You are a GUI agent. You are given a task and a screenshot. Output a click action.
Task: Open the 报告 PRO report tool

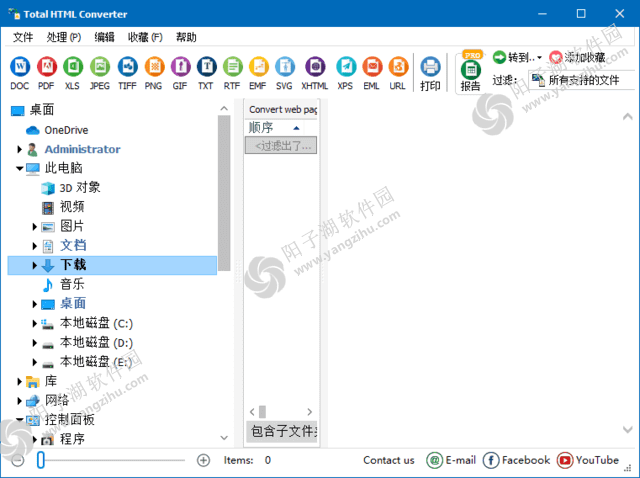click(x=471, y=72)
